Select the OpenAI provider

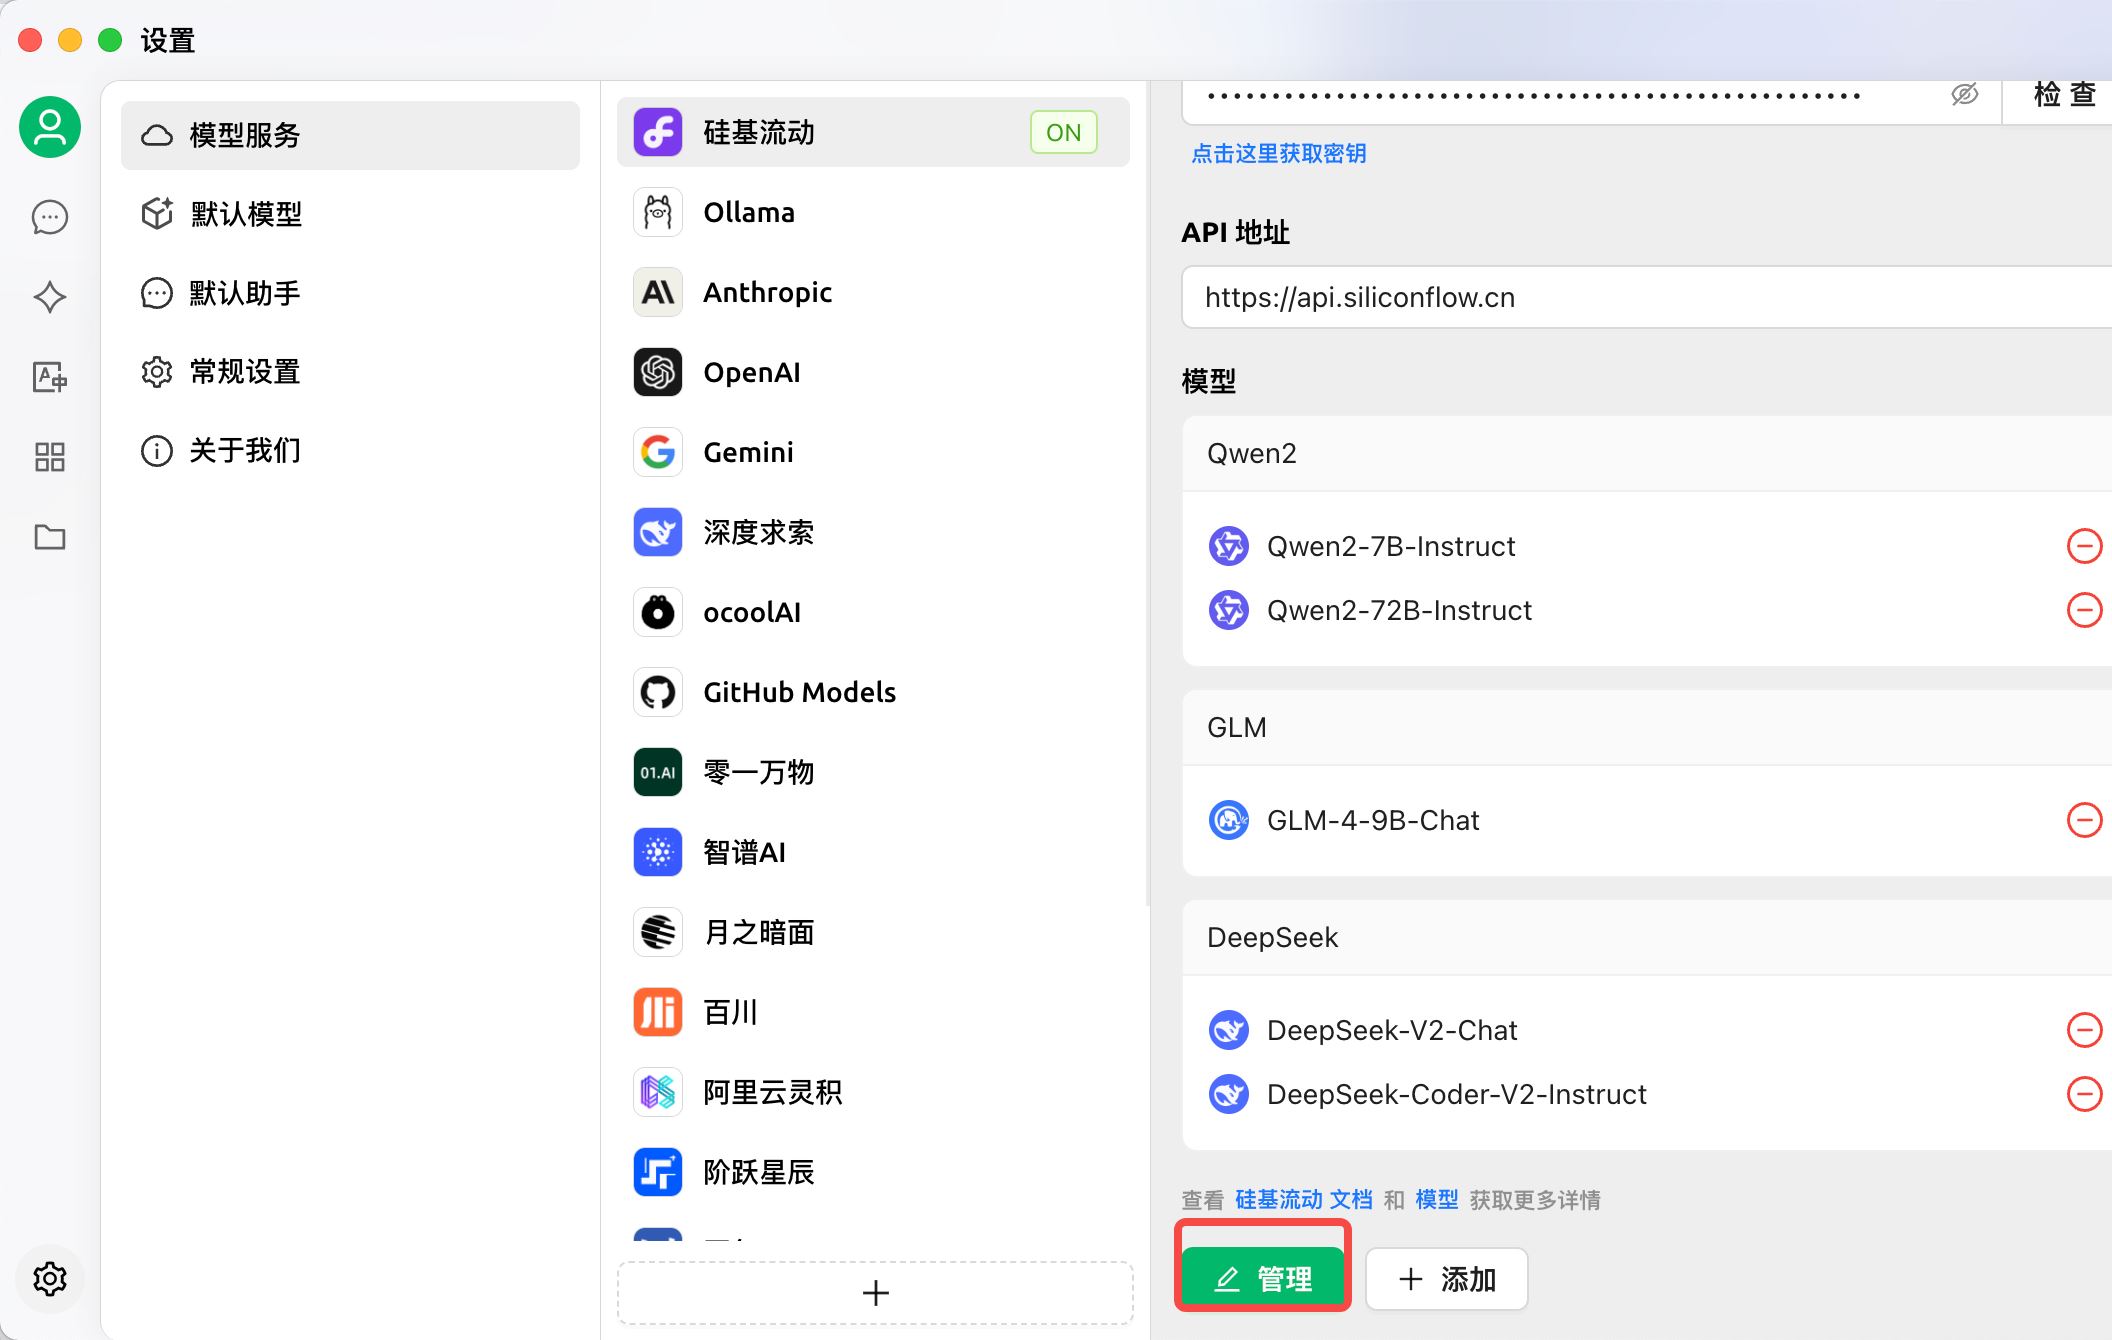point(751,372)
